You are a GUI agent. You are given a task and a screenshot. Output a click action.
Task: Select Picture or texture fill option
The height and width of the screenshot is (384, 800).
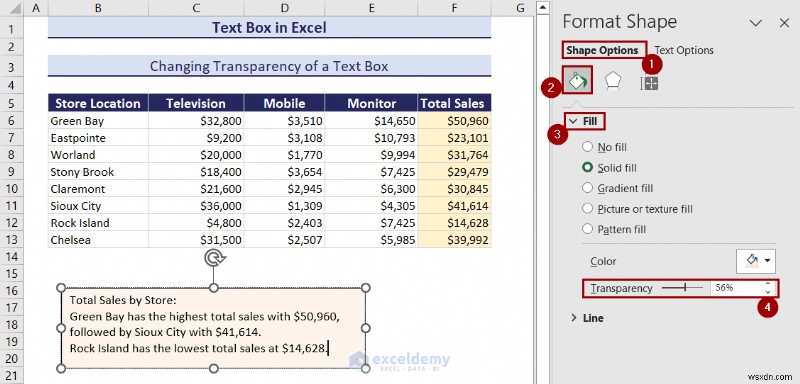638,209
